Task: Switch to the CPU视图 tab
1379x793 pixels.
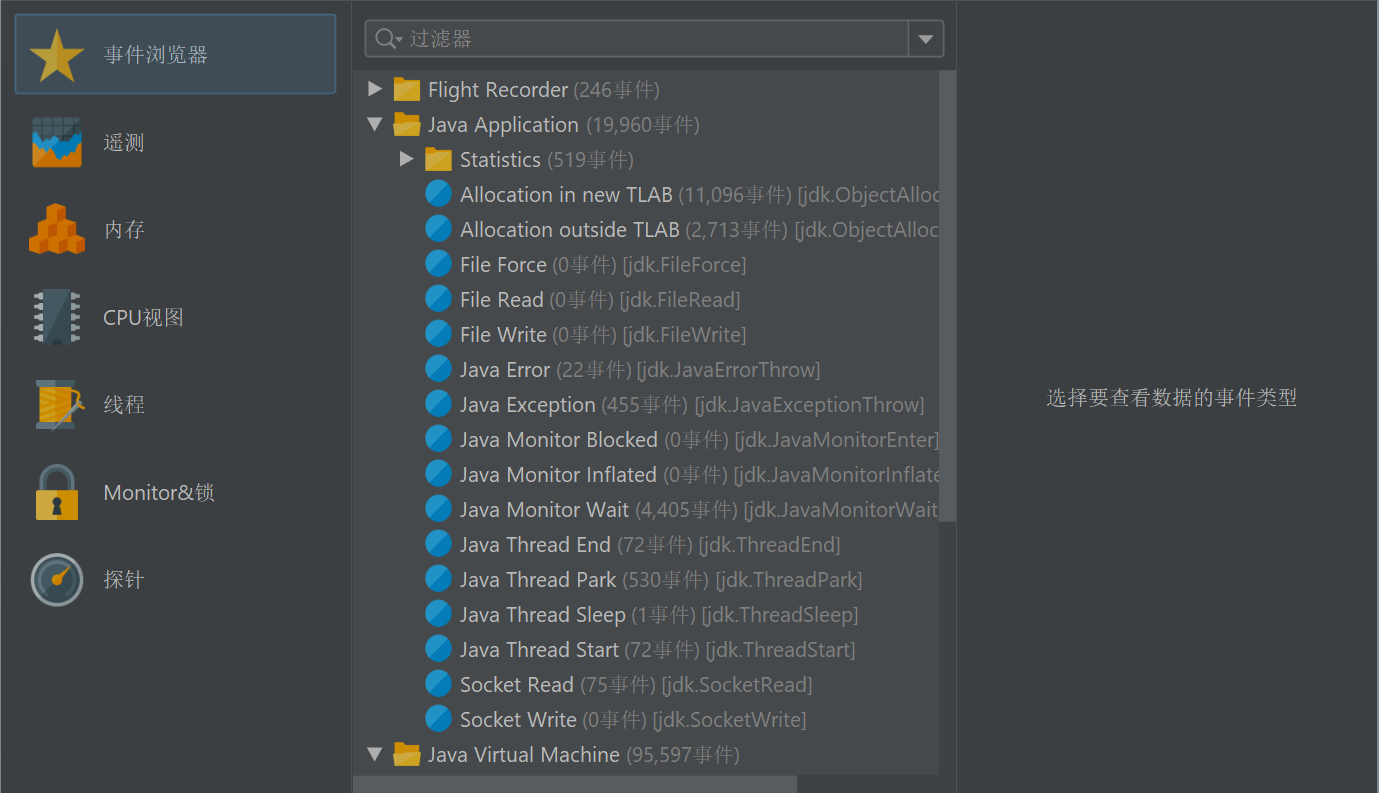Action: point(175,317)
